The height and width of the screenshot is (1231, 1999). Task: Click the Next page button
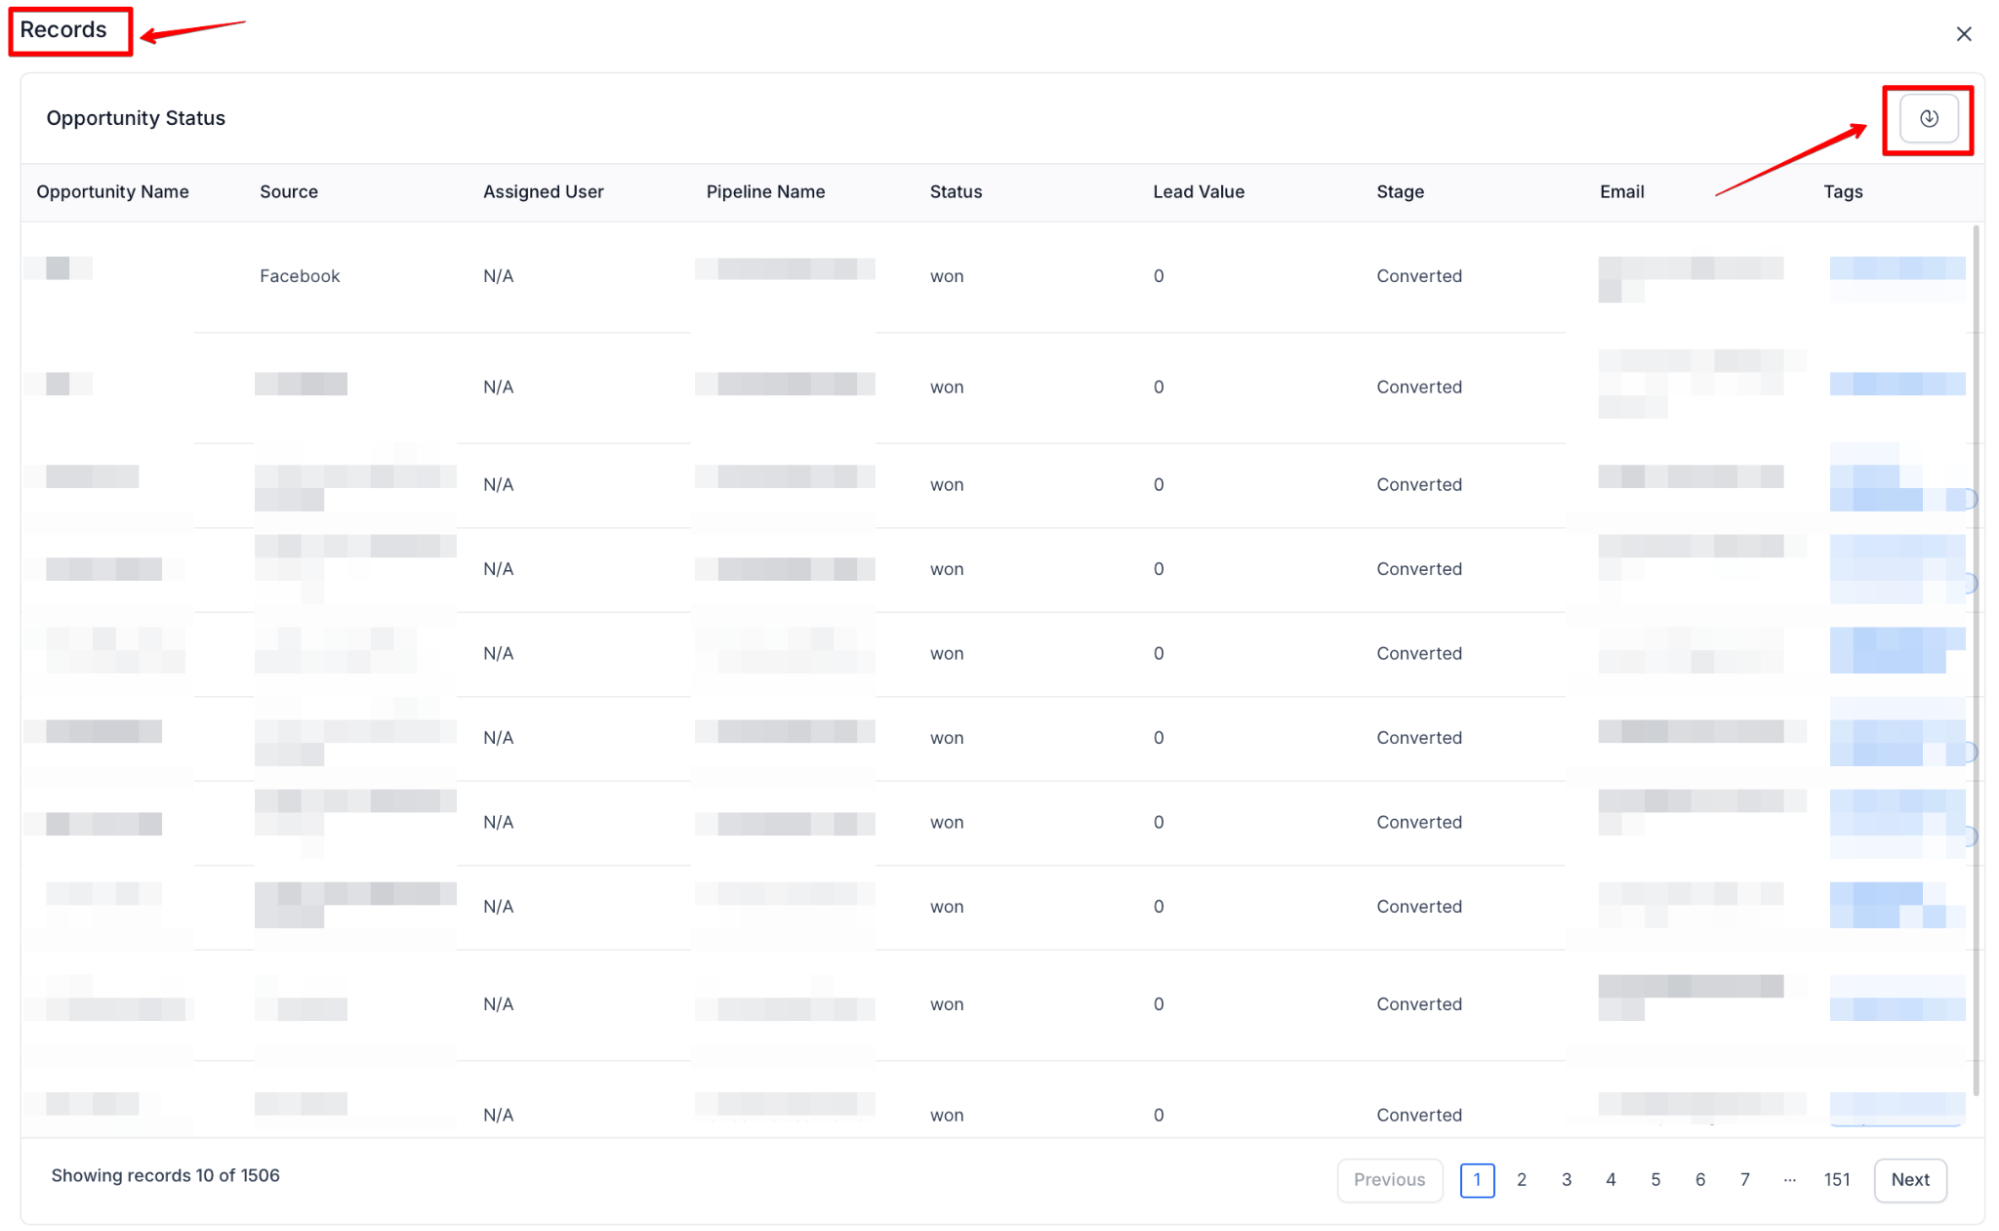point(1909,1179)
